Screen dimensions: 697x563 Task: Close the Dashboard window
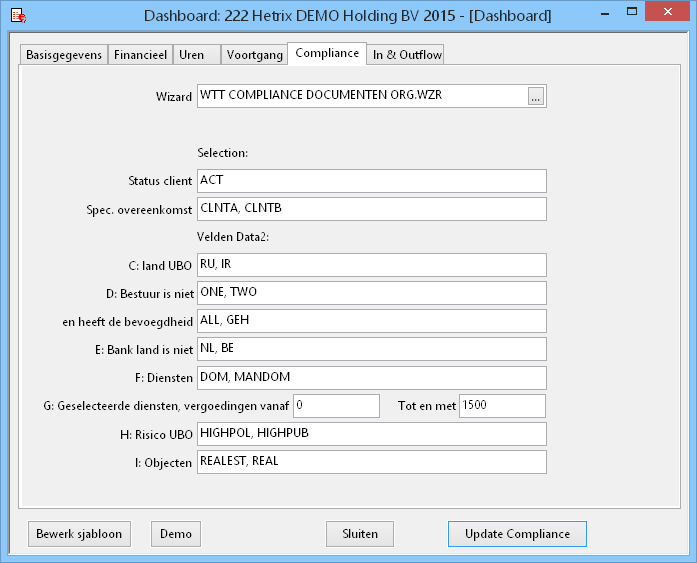[x=668, y=12]
